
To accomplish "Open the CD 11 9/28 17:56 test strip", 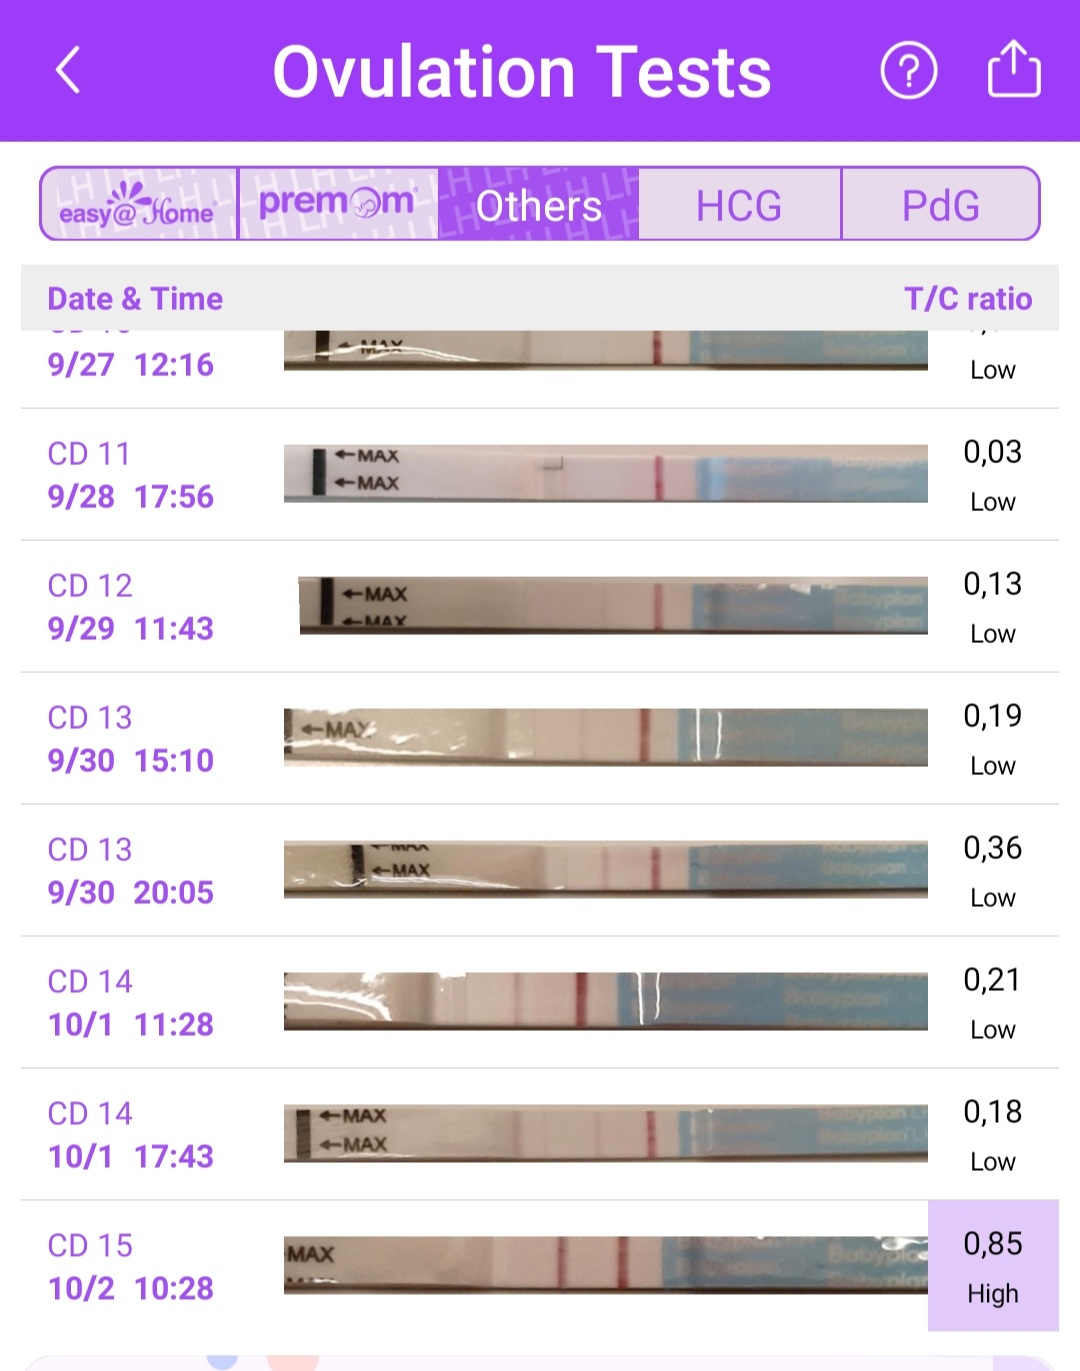I will pyautogui.click(x=605, y=474).
